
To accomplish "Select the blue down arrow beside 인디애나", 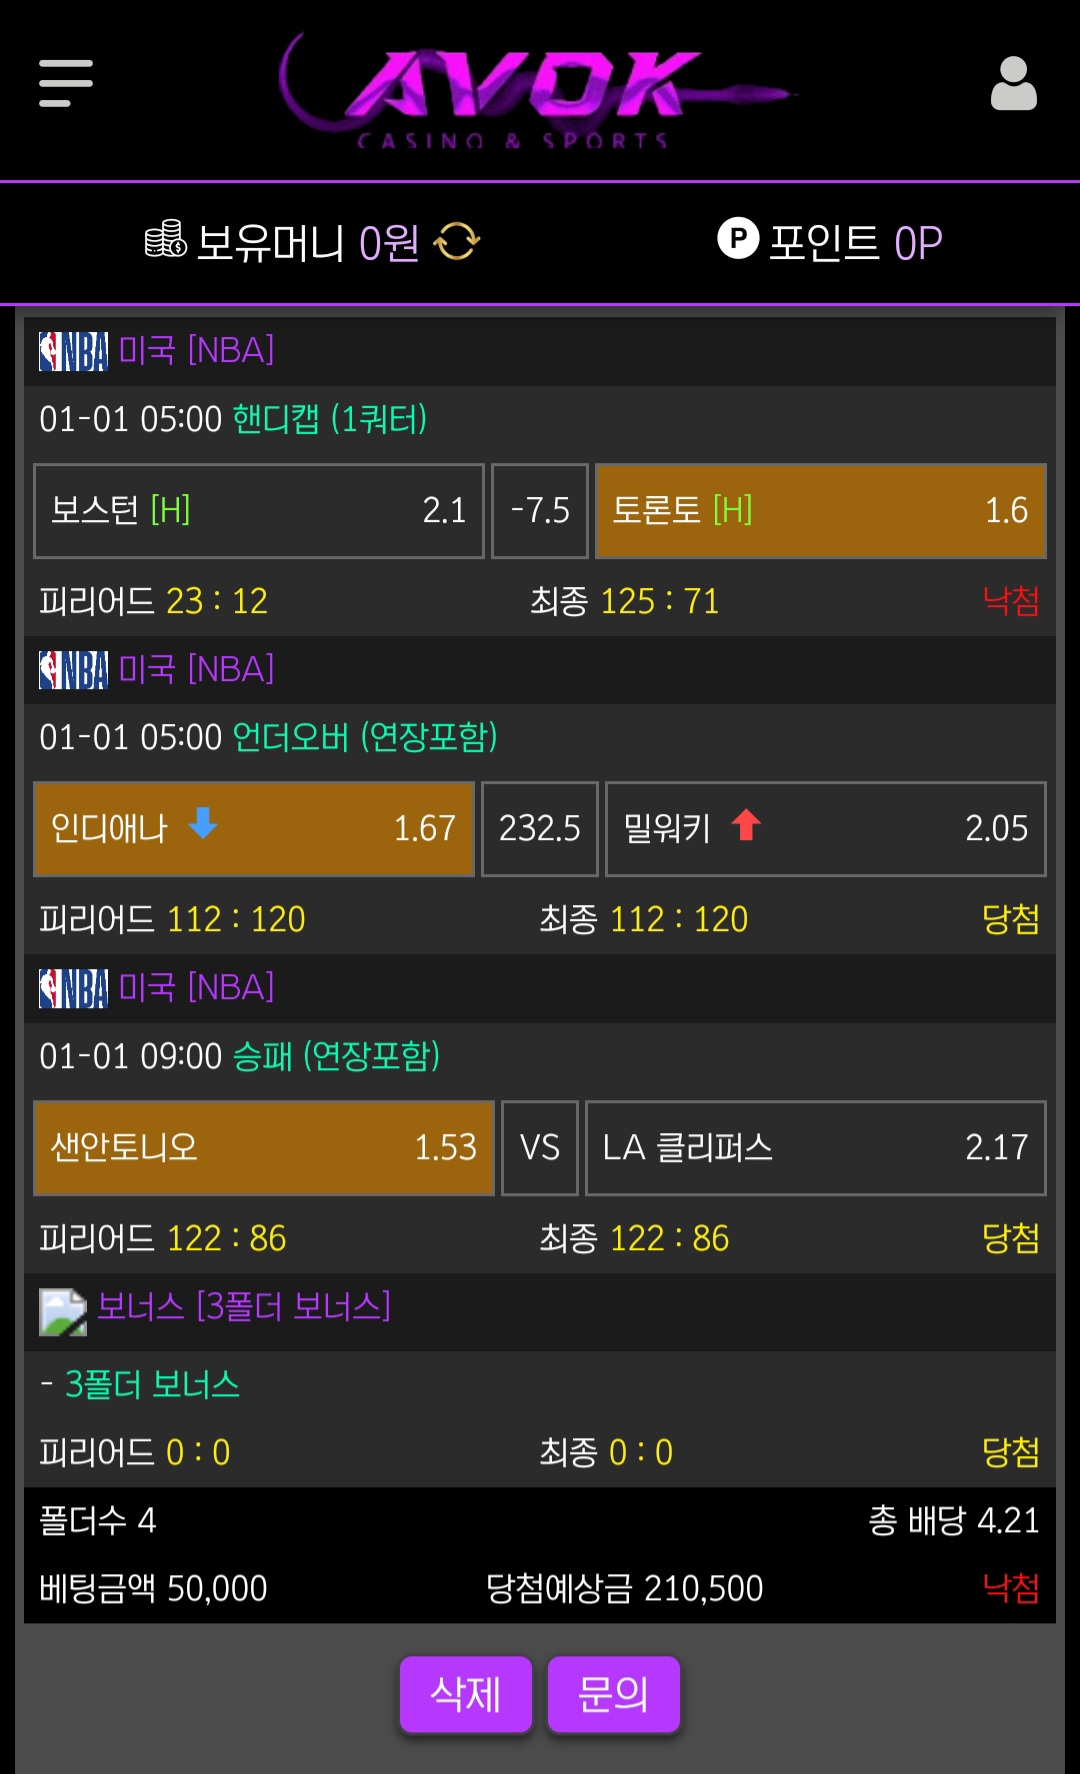I will (x=203, y=824).
